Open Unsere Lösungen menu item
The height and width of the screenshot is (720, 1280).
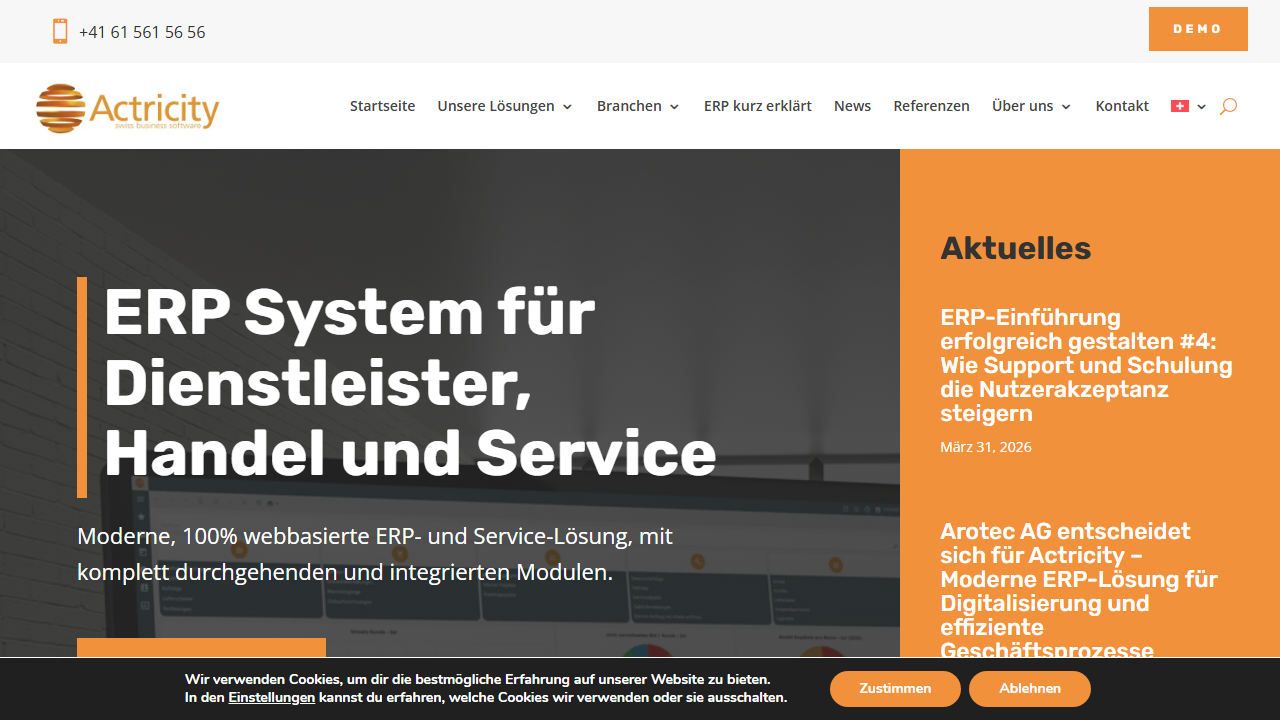point(496,106)
